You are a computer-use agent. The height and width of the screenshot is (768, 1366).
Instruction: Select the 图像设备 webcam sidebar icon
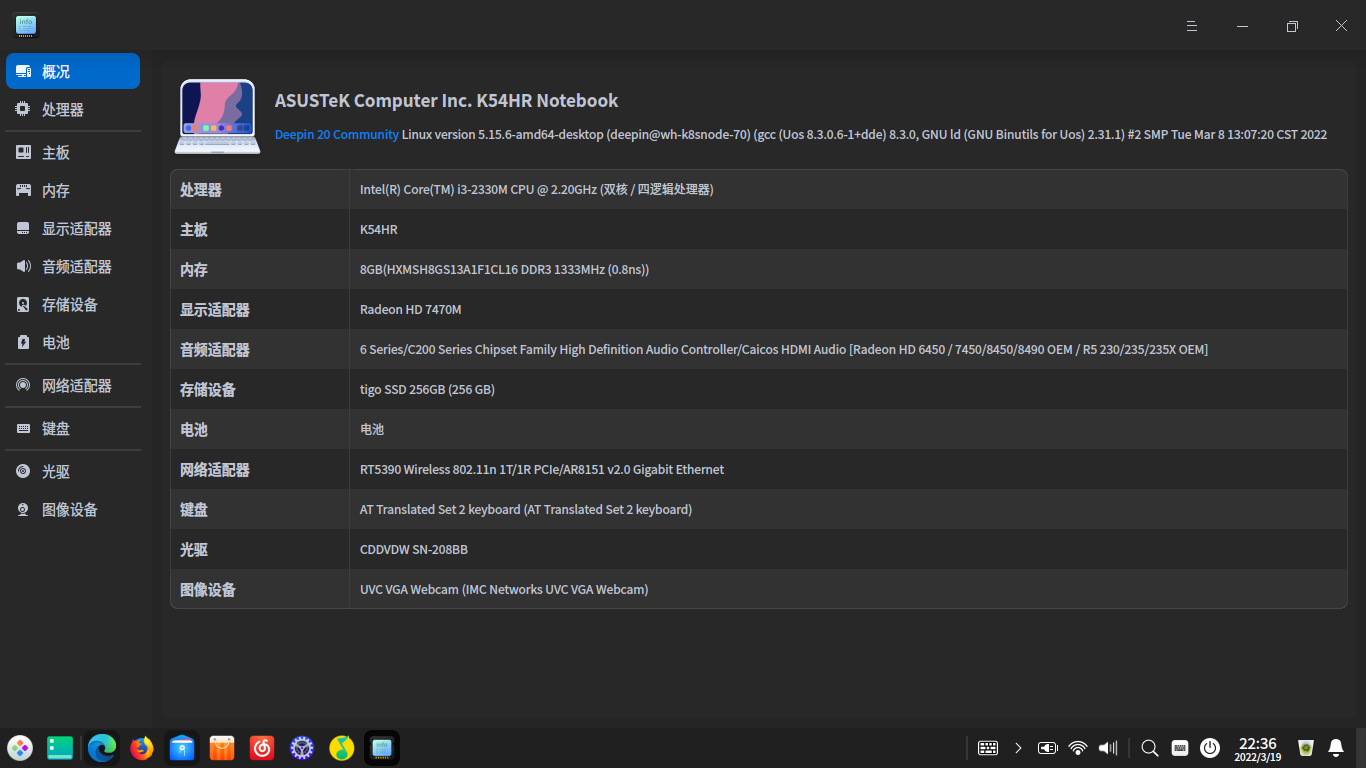click(23, 510)
